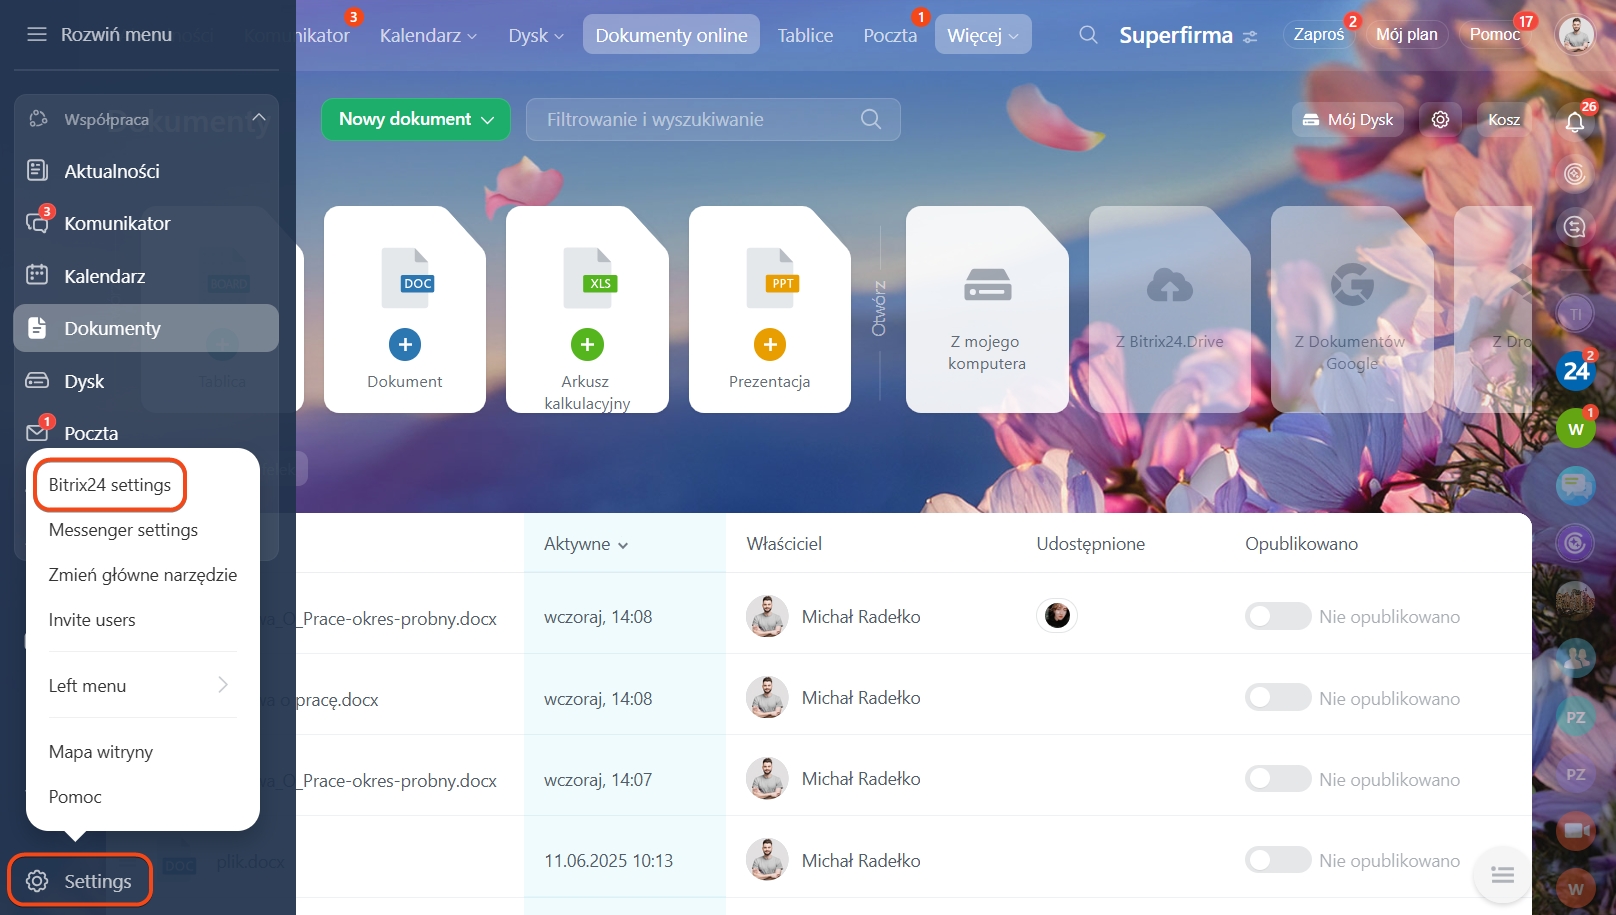
Task: Click Komunikator chat icon in left menu
Action: pyautogui.click(x=37, y=223)
